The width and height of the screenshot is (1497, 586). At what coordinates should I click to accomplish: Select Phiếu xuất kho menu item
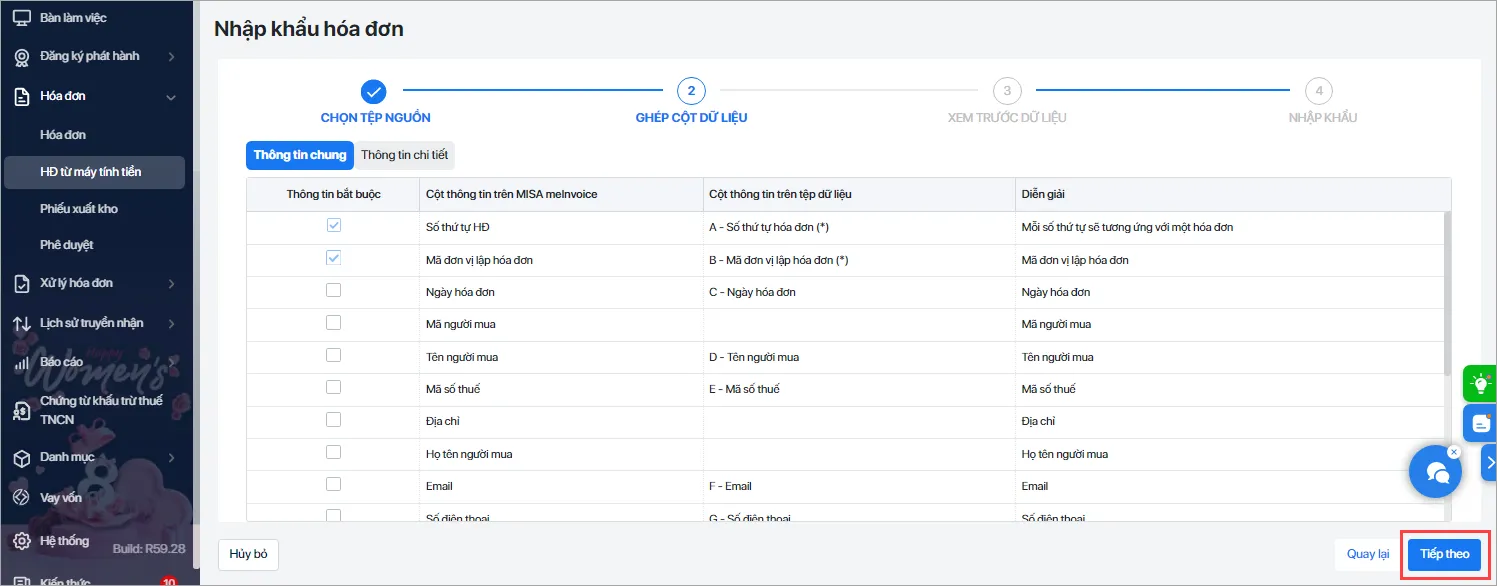(x=79, y=209)
